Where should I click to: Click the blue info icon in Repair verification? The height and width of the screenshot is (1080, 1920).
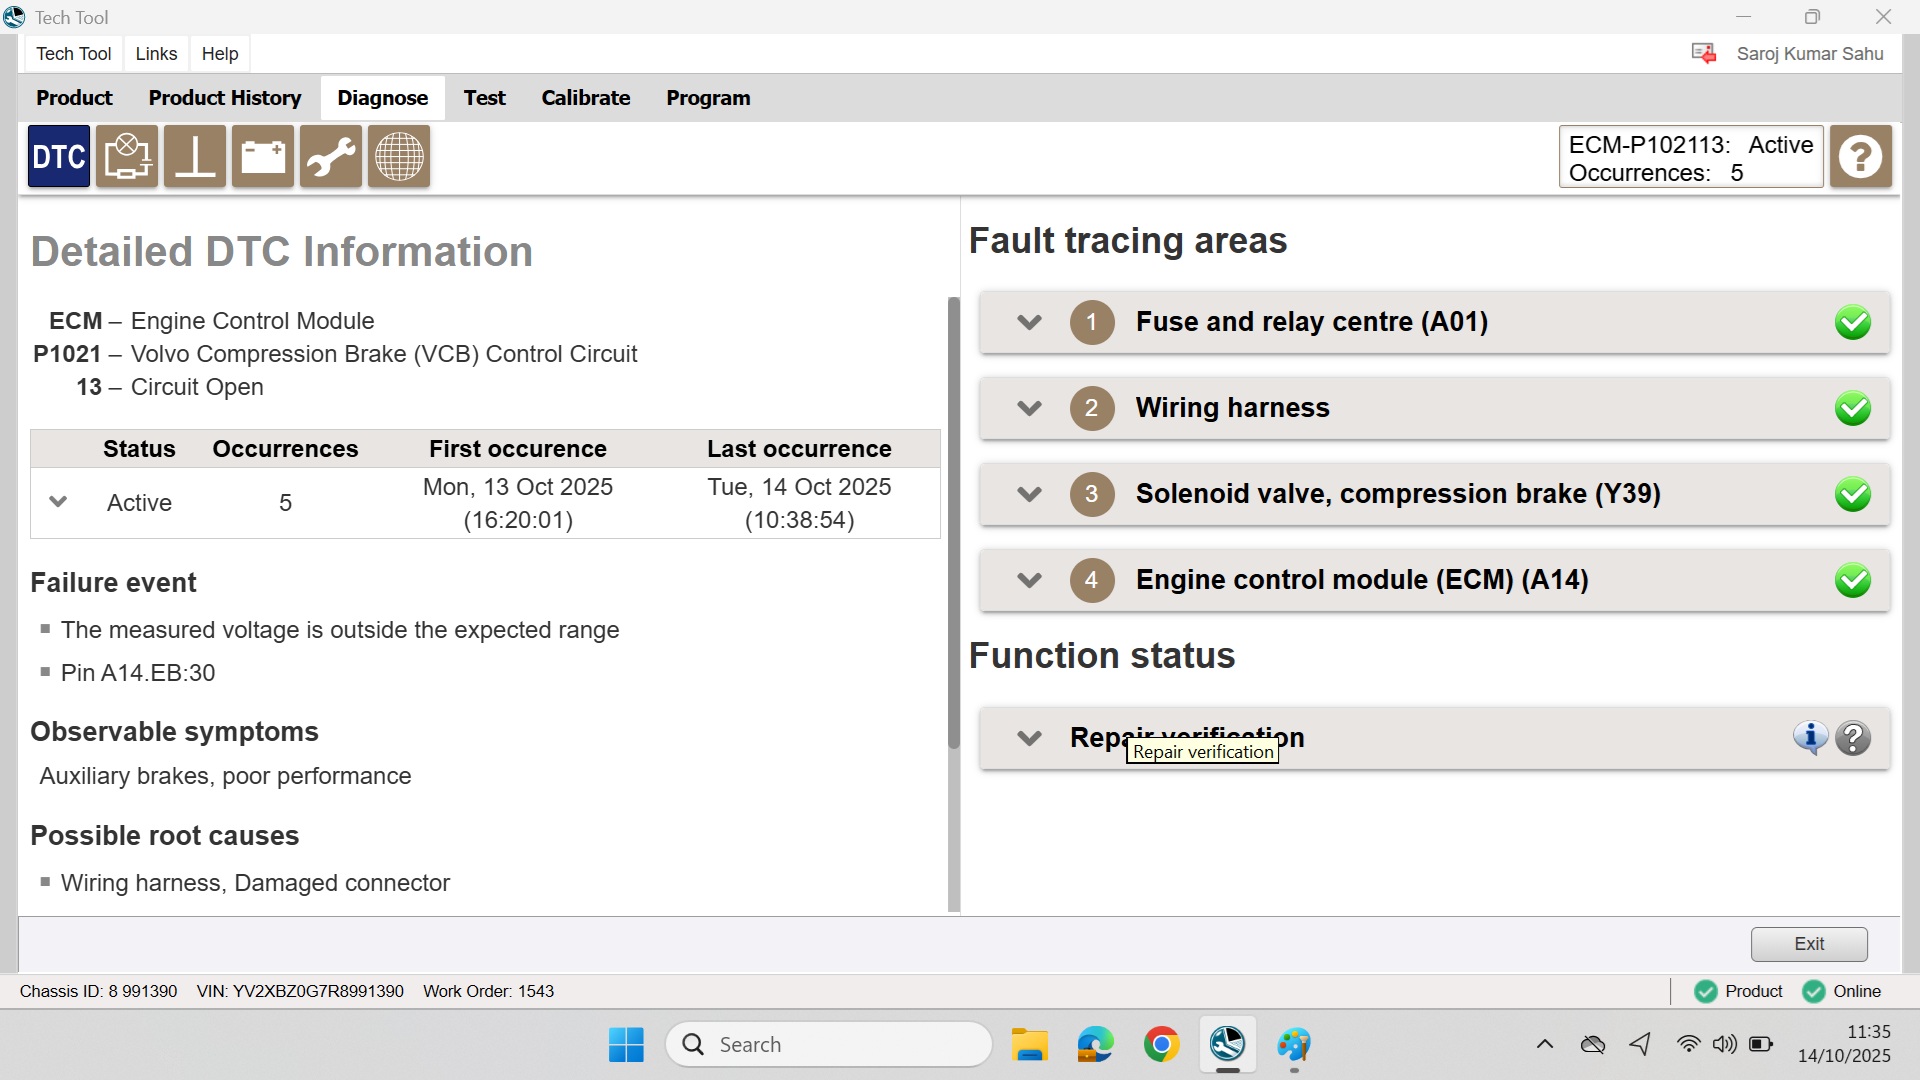(x=1810, y=738)
